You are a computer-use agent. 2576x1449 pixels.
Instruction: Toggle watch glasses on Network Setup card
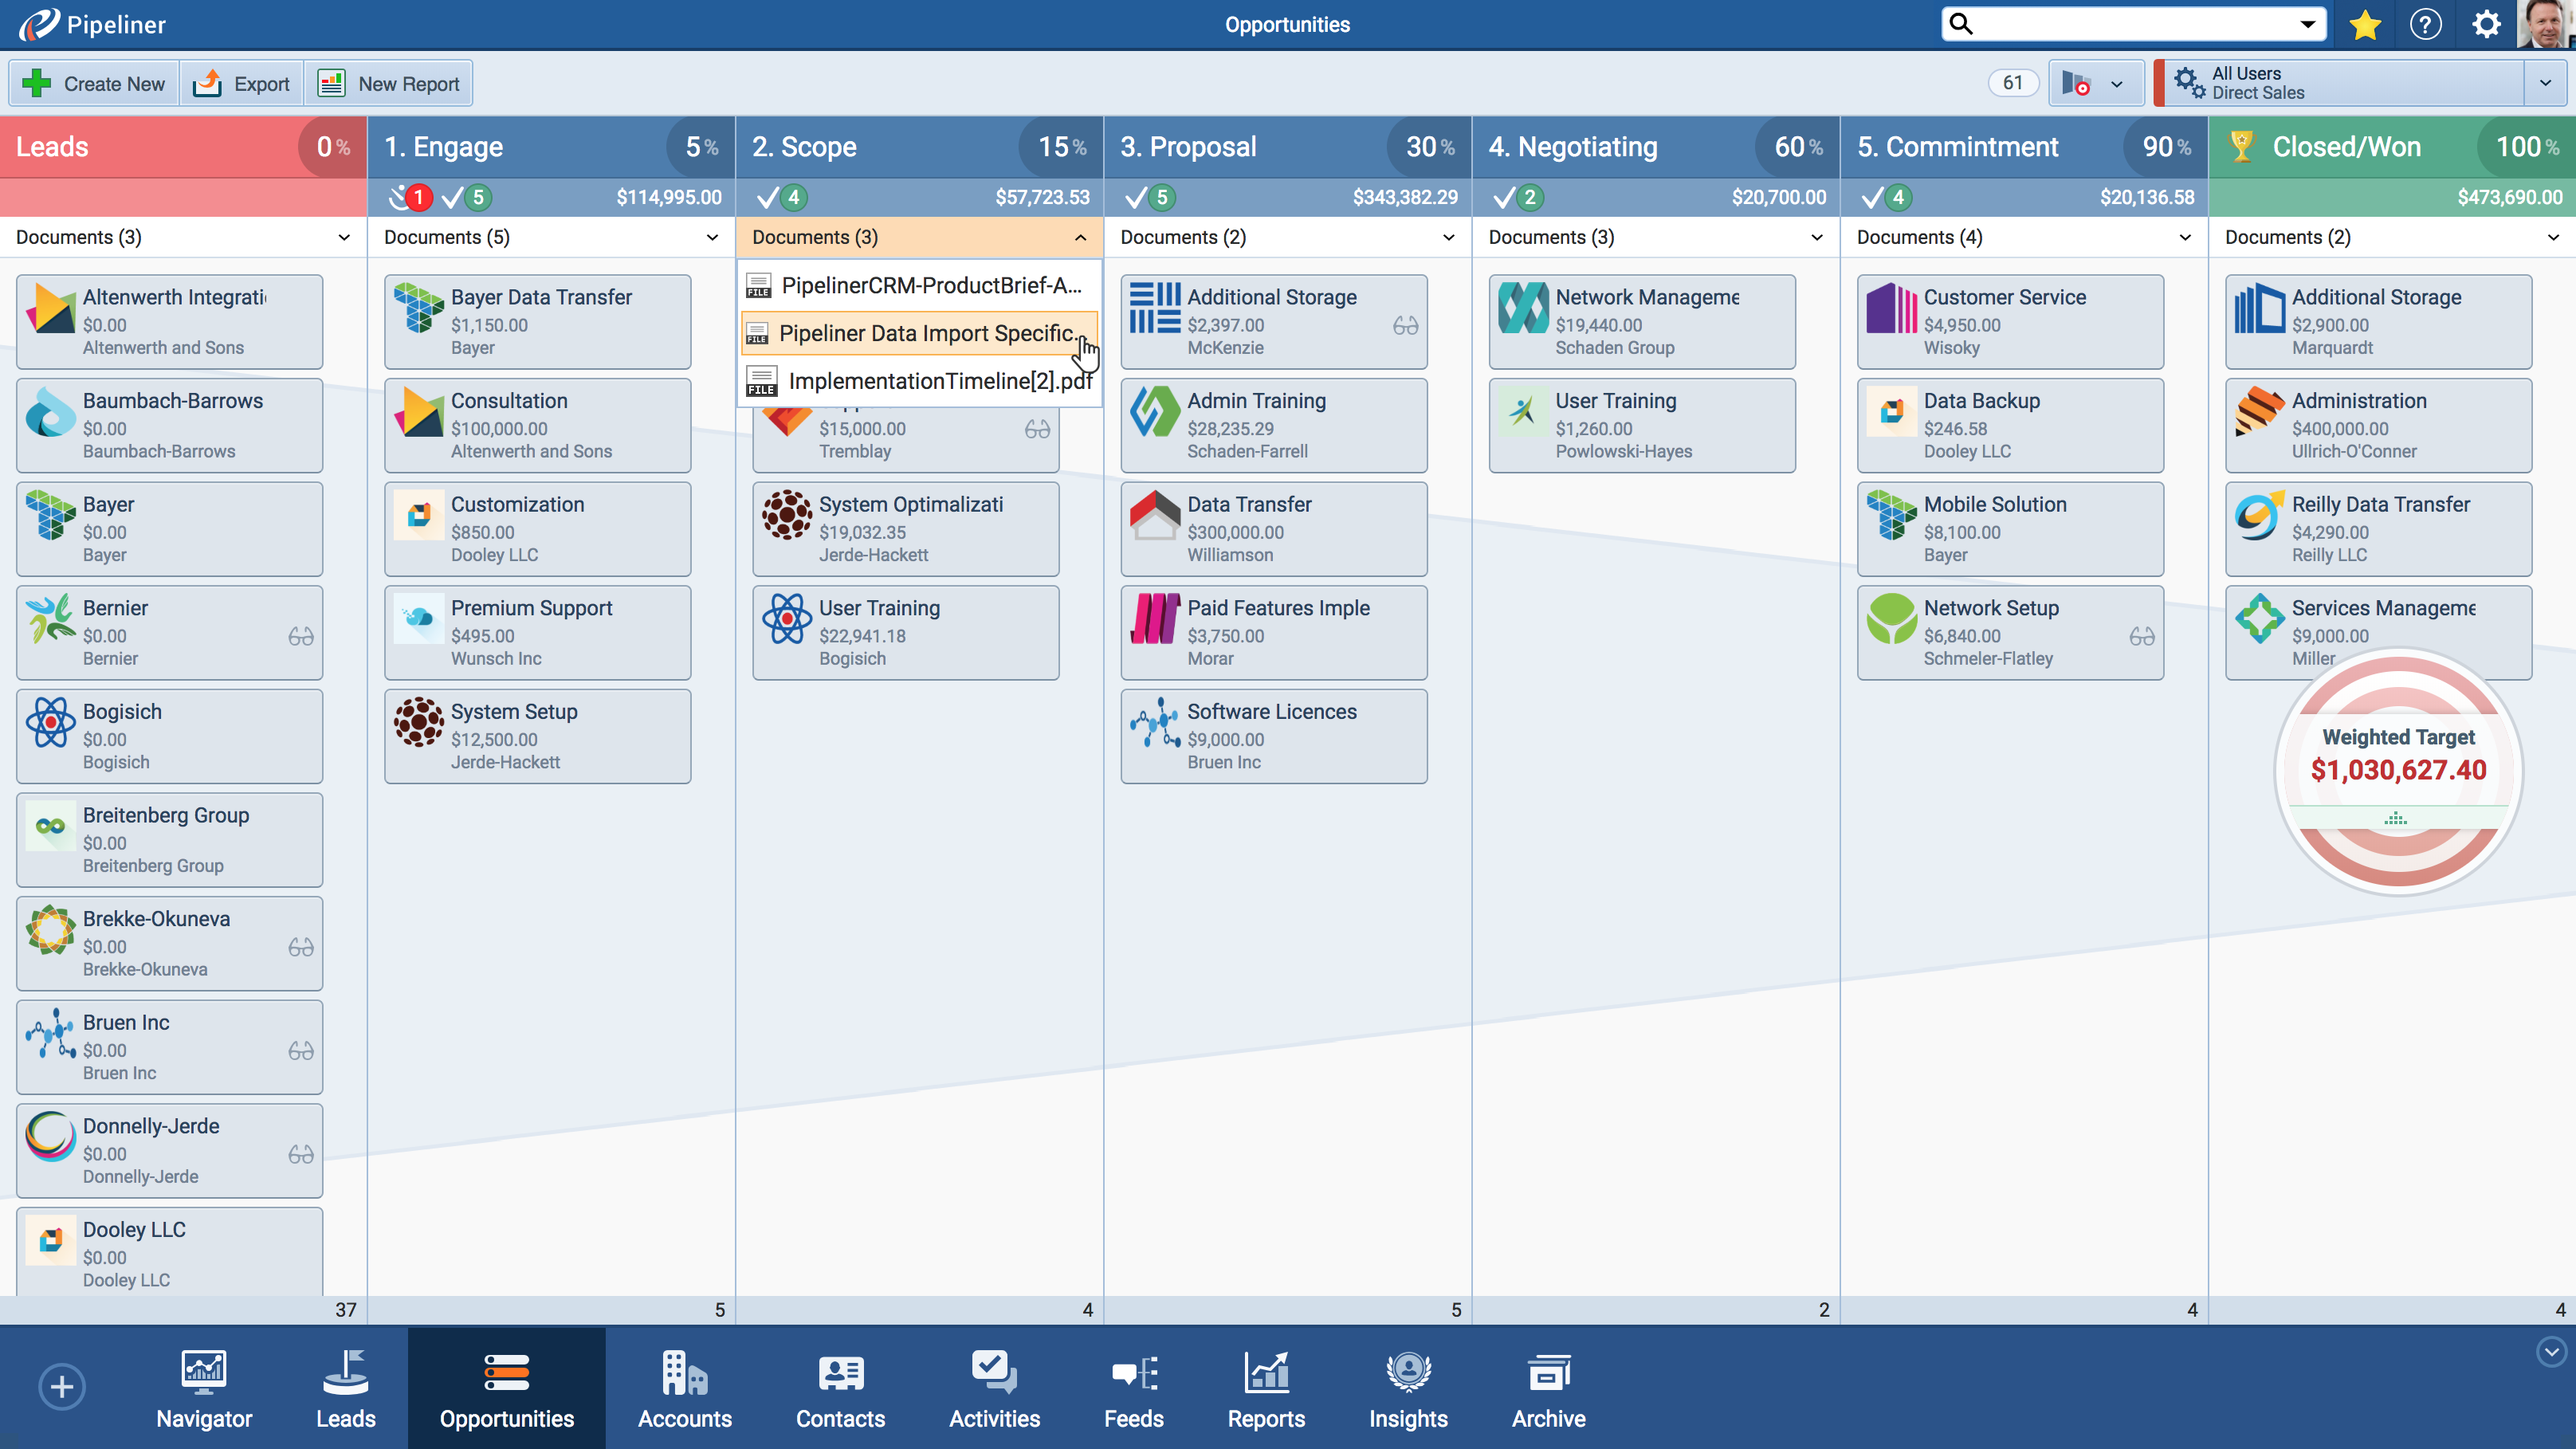(x=2142, y=636)
